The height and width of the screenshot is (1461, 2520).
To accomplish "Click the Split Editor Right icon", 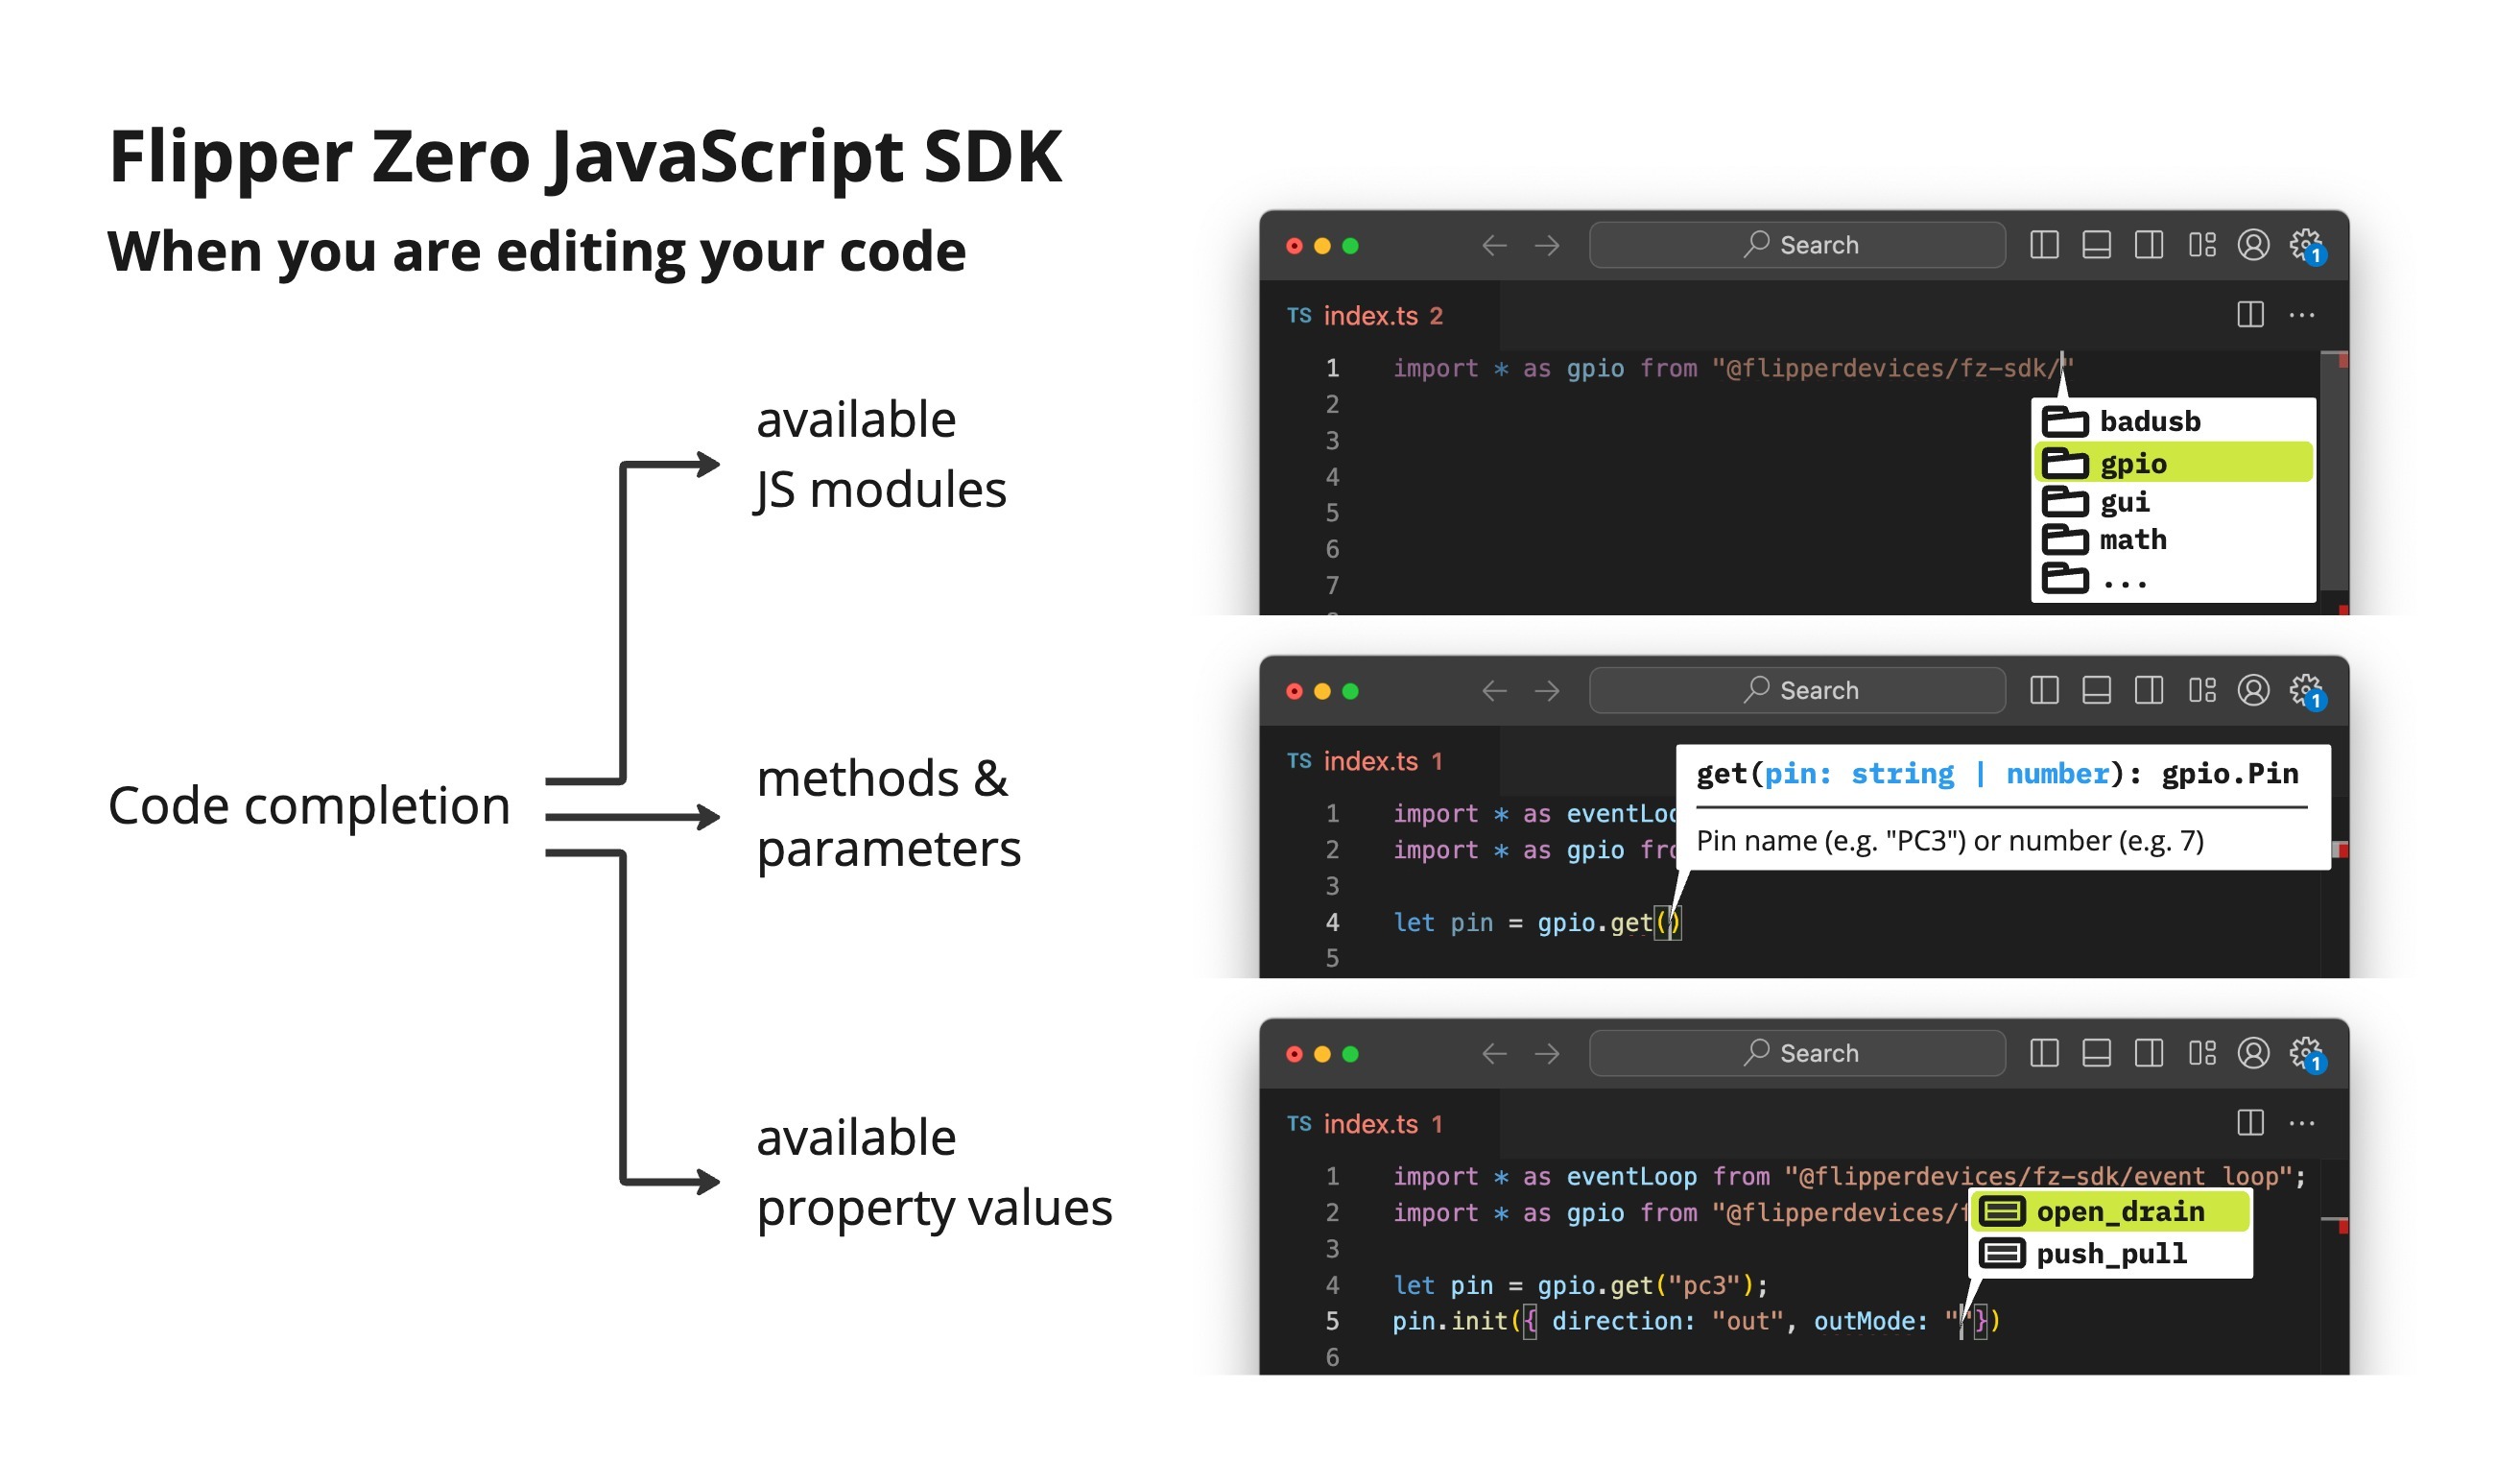I will tap(2251, 315).
